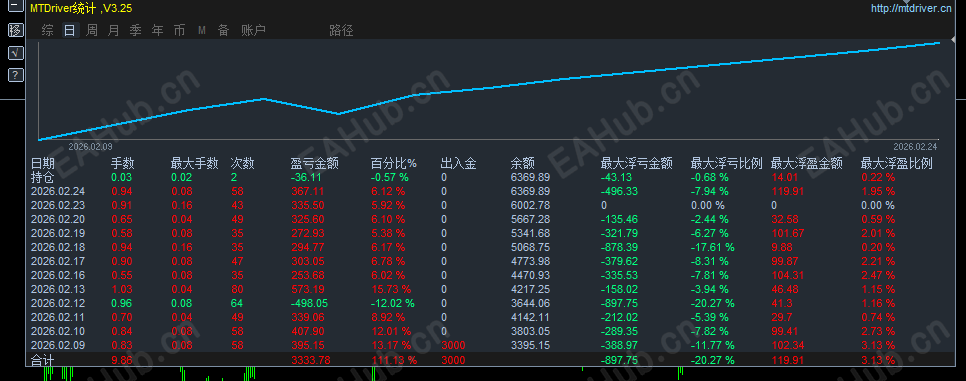Image resolution: width=966 pixels, height=381 pixels.
Task: Switch to the 周 weekly tab
Action: coord(91,30)
